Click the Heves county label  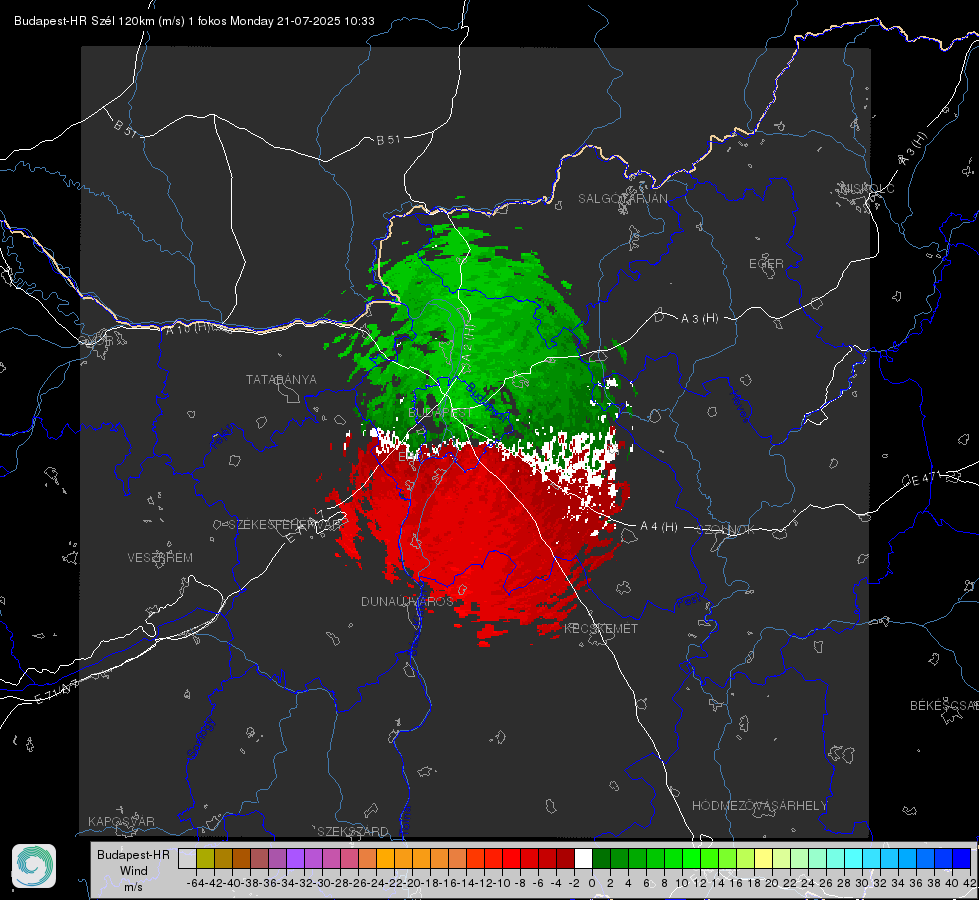(x=739, y=407)
